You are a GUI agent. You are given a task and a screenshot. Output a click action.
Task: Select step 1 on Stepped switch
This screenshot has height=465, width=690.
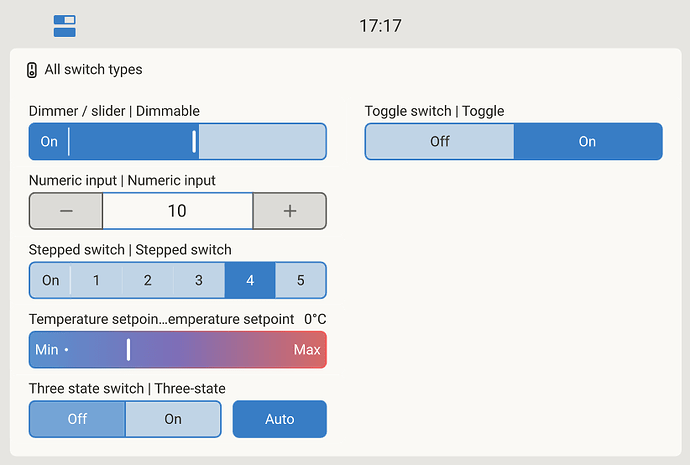point(97,280)
